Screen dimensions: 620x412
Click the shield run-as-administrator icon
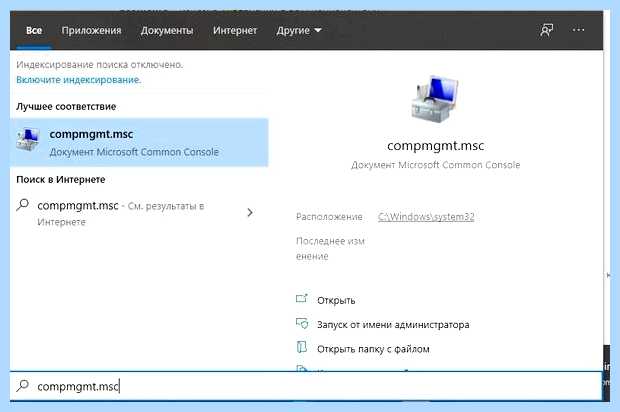click(302, 323)
